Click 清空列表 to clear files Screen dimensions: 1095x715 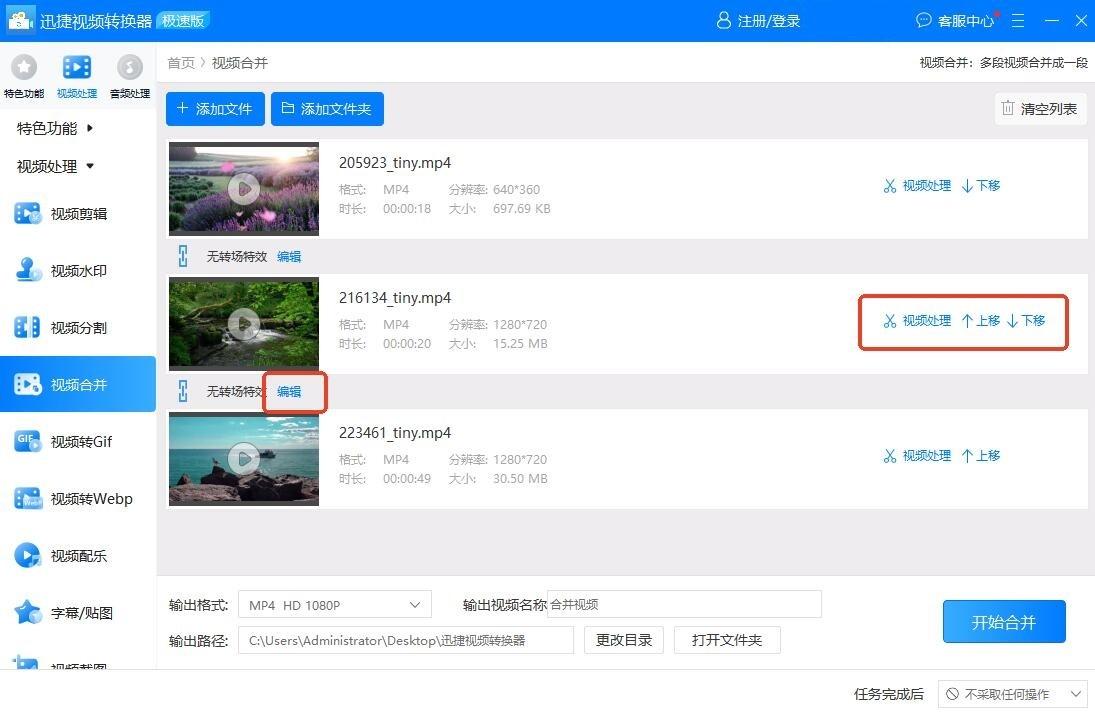[x=1040, y=109]
